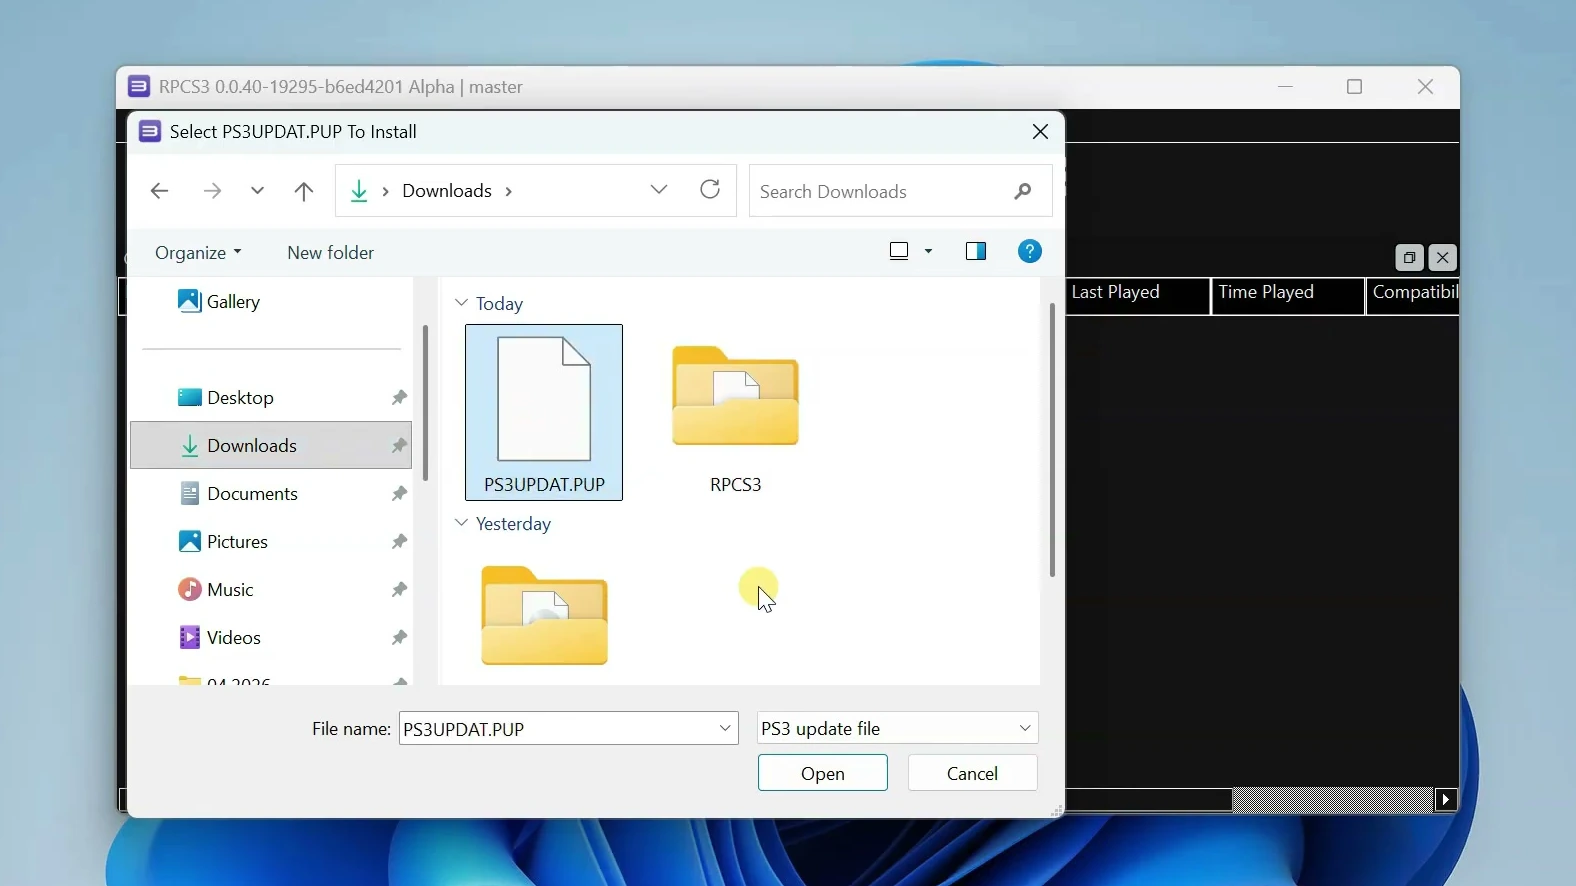Click the Cancel button

973,774
